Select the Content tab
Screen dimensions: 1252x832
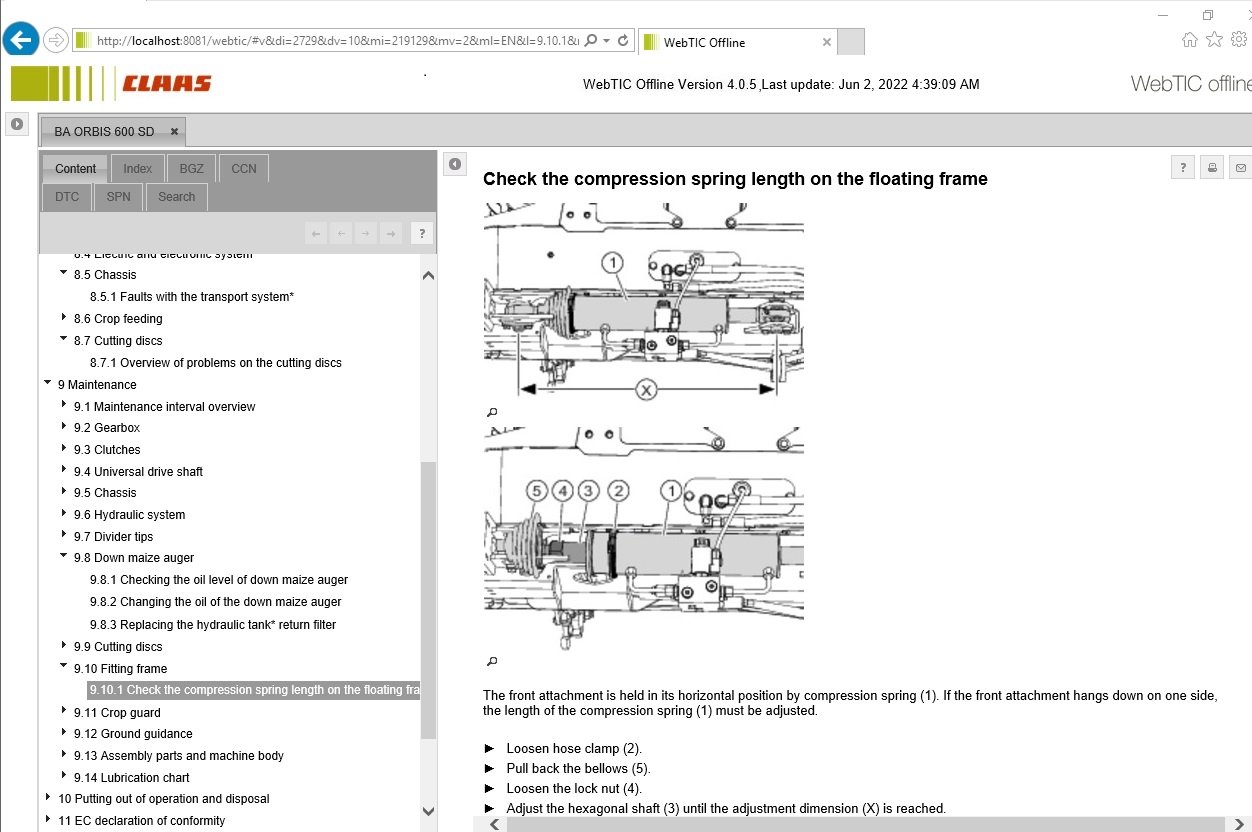point(75,168)
